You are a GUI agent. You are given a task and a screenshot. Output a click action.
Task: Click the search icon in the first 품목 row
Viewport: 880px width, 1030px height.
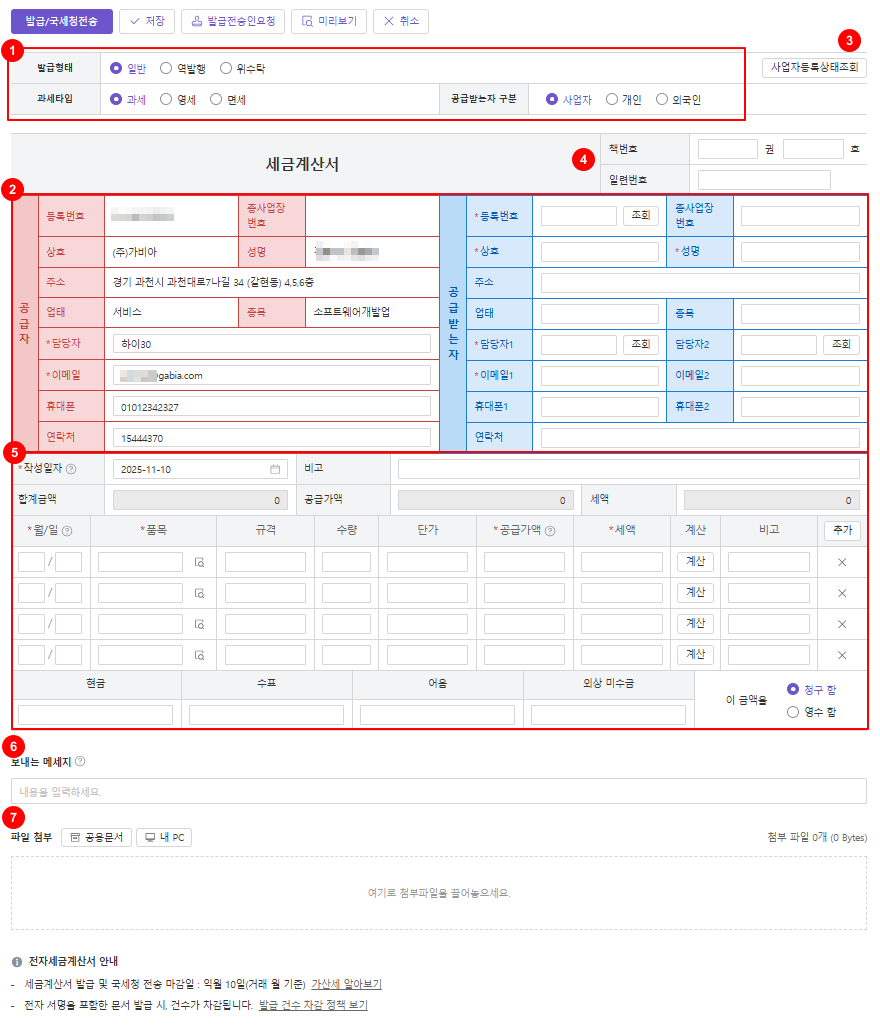coord(200,563)
